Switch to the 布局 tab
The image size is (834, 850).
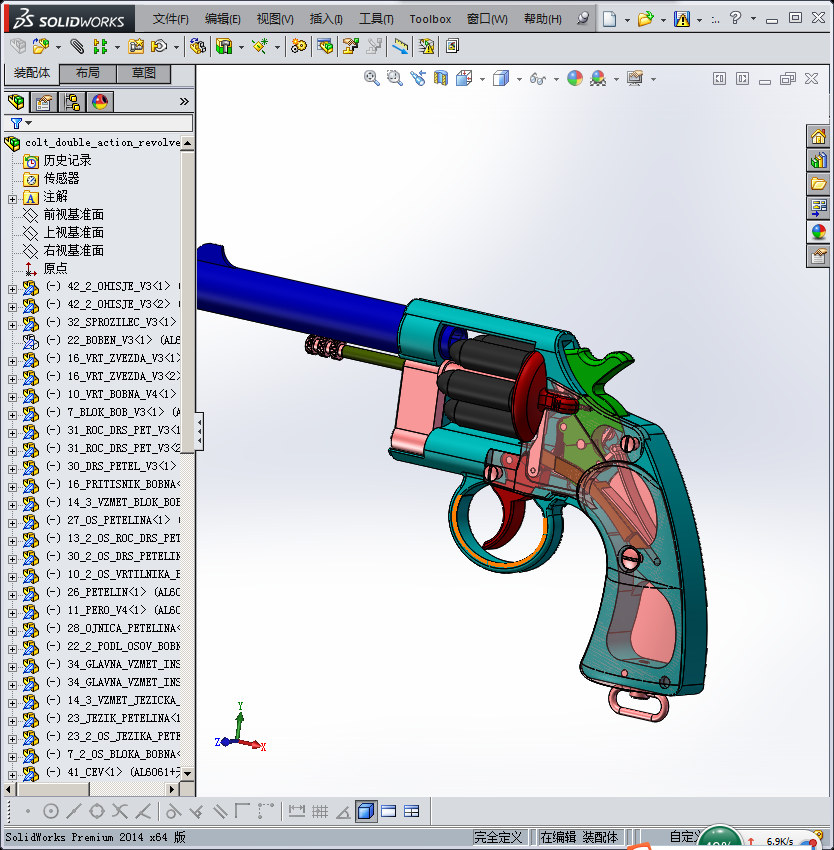coord(88,73)
